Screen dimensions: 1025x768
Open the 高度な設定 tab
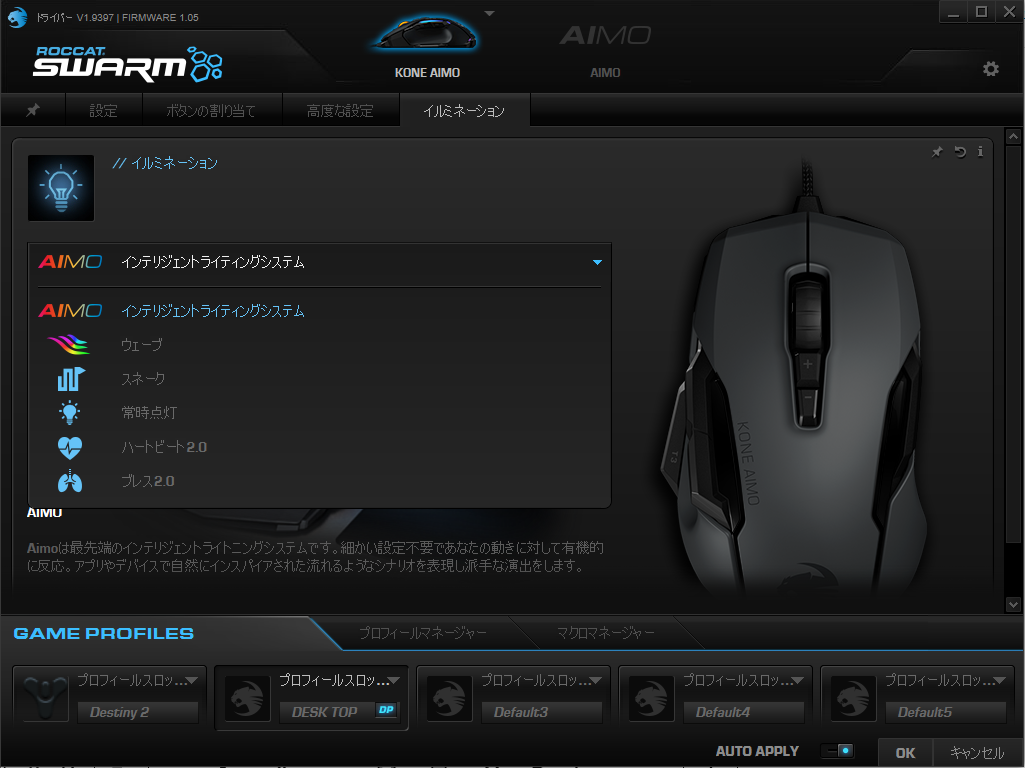(340, 110)
